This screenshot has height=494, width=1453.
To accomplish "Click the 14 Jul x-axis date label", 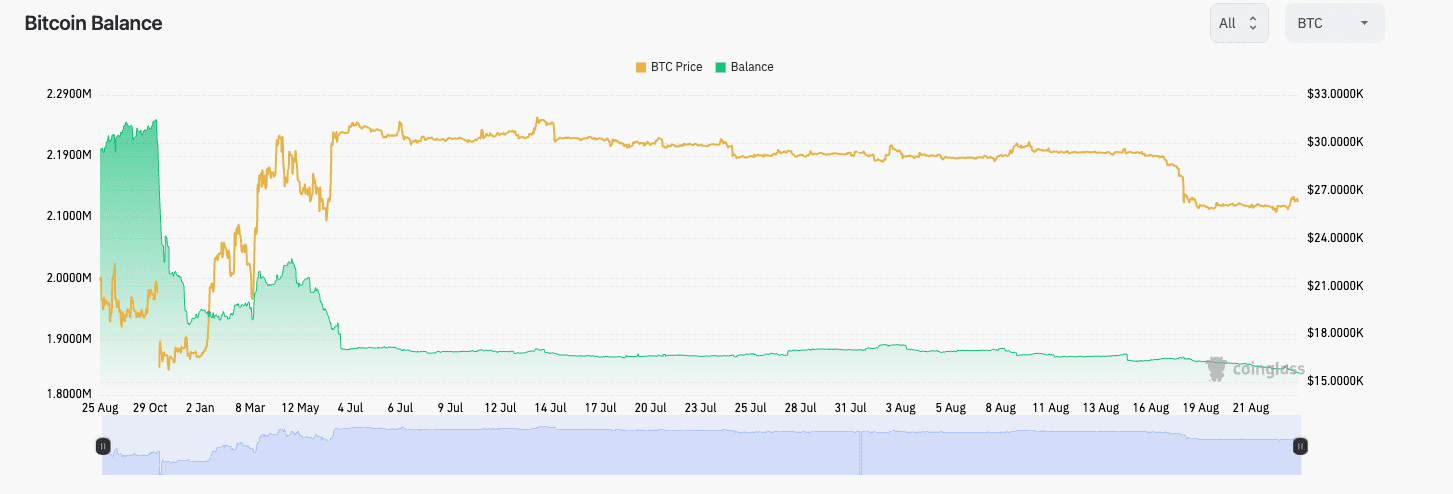I will click(550, 408).
